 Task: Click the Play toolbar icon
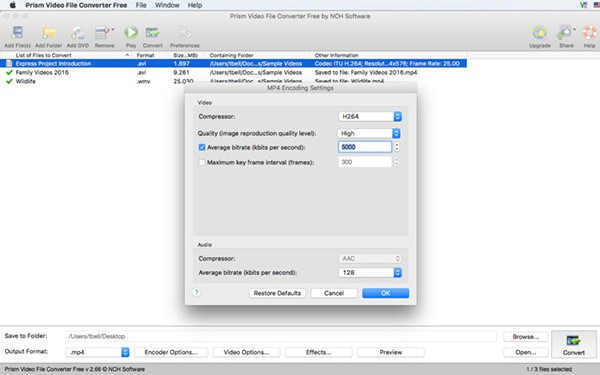tap(131, 37)
